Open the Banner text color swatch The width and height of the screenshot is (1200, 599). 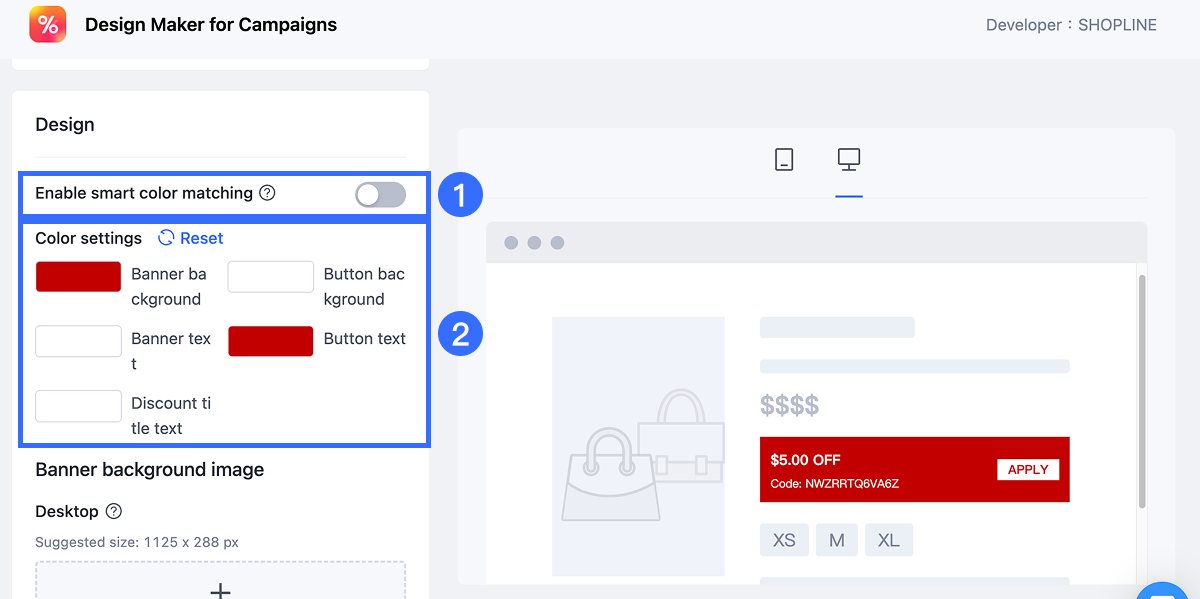click(78, 341)
